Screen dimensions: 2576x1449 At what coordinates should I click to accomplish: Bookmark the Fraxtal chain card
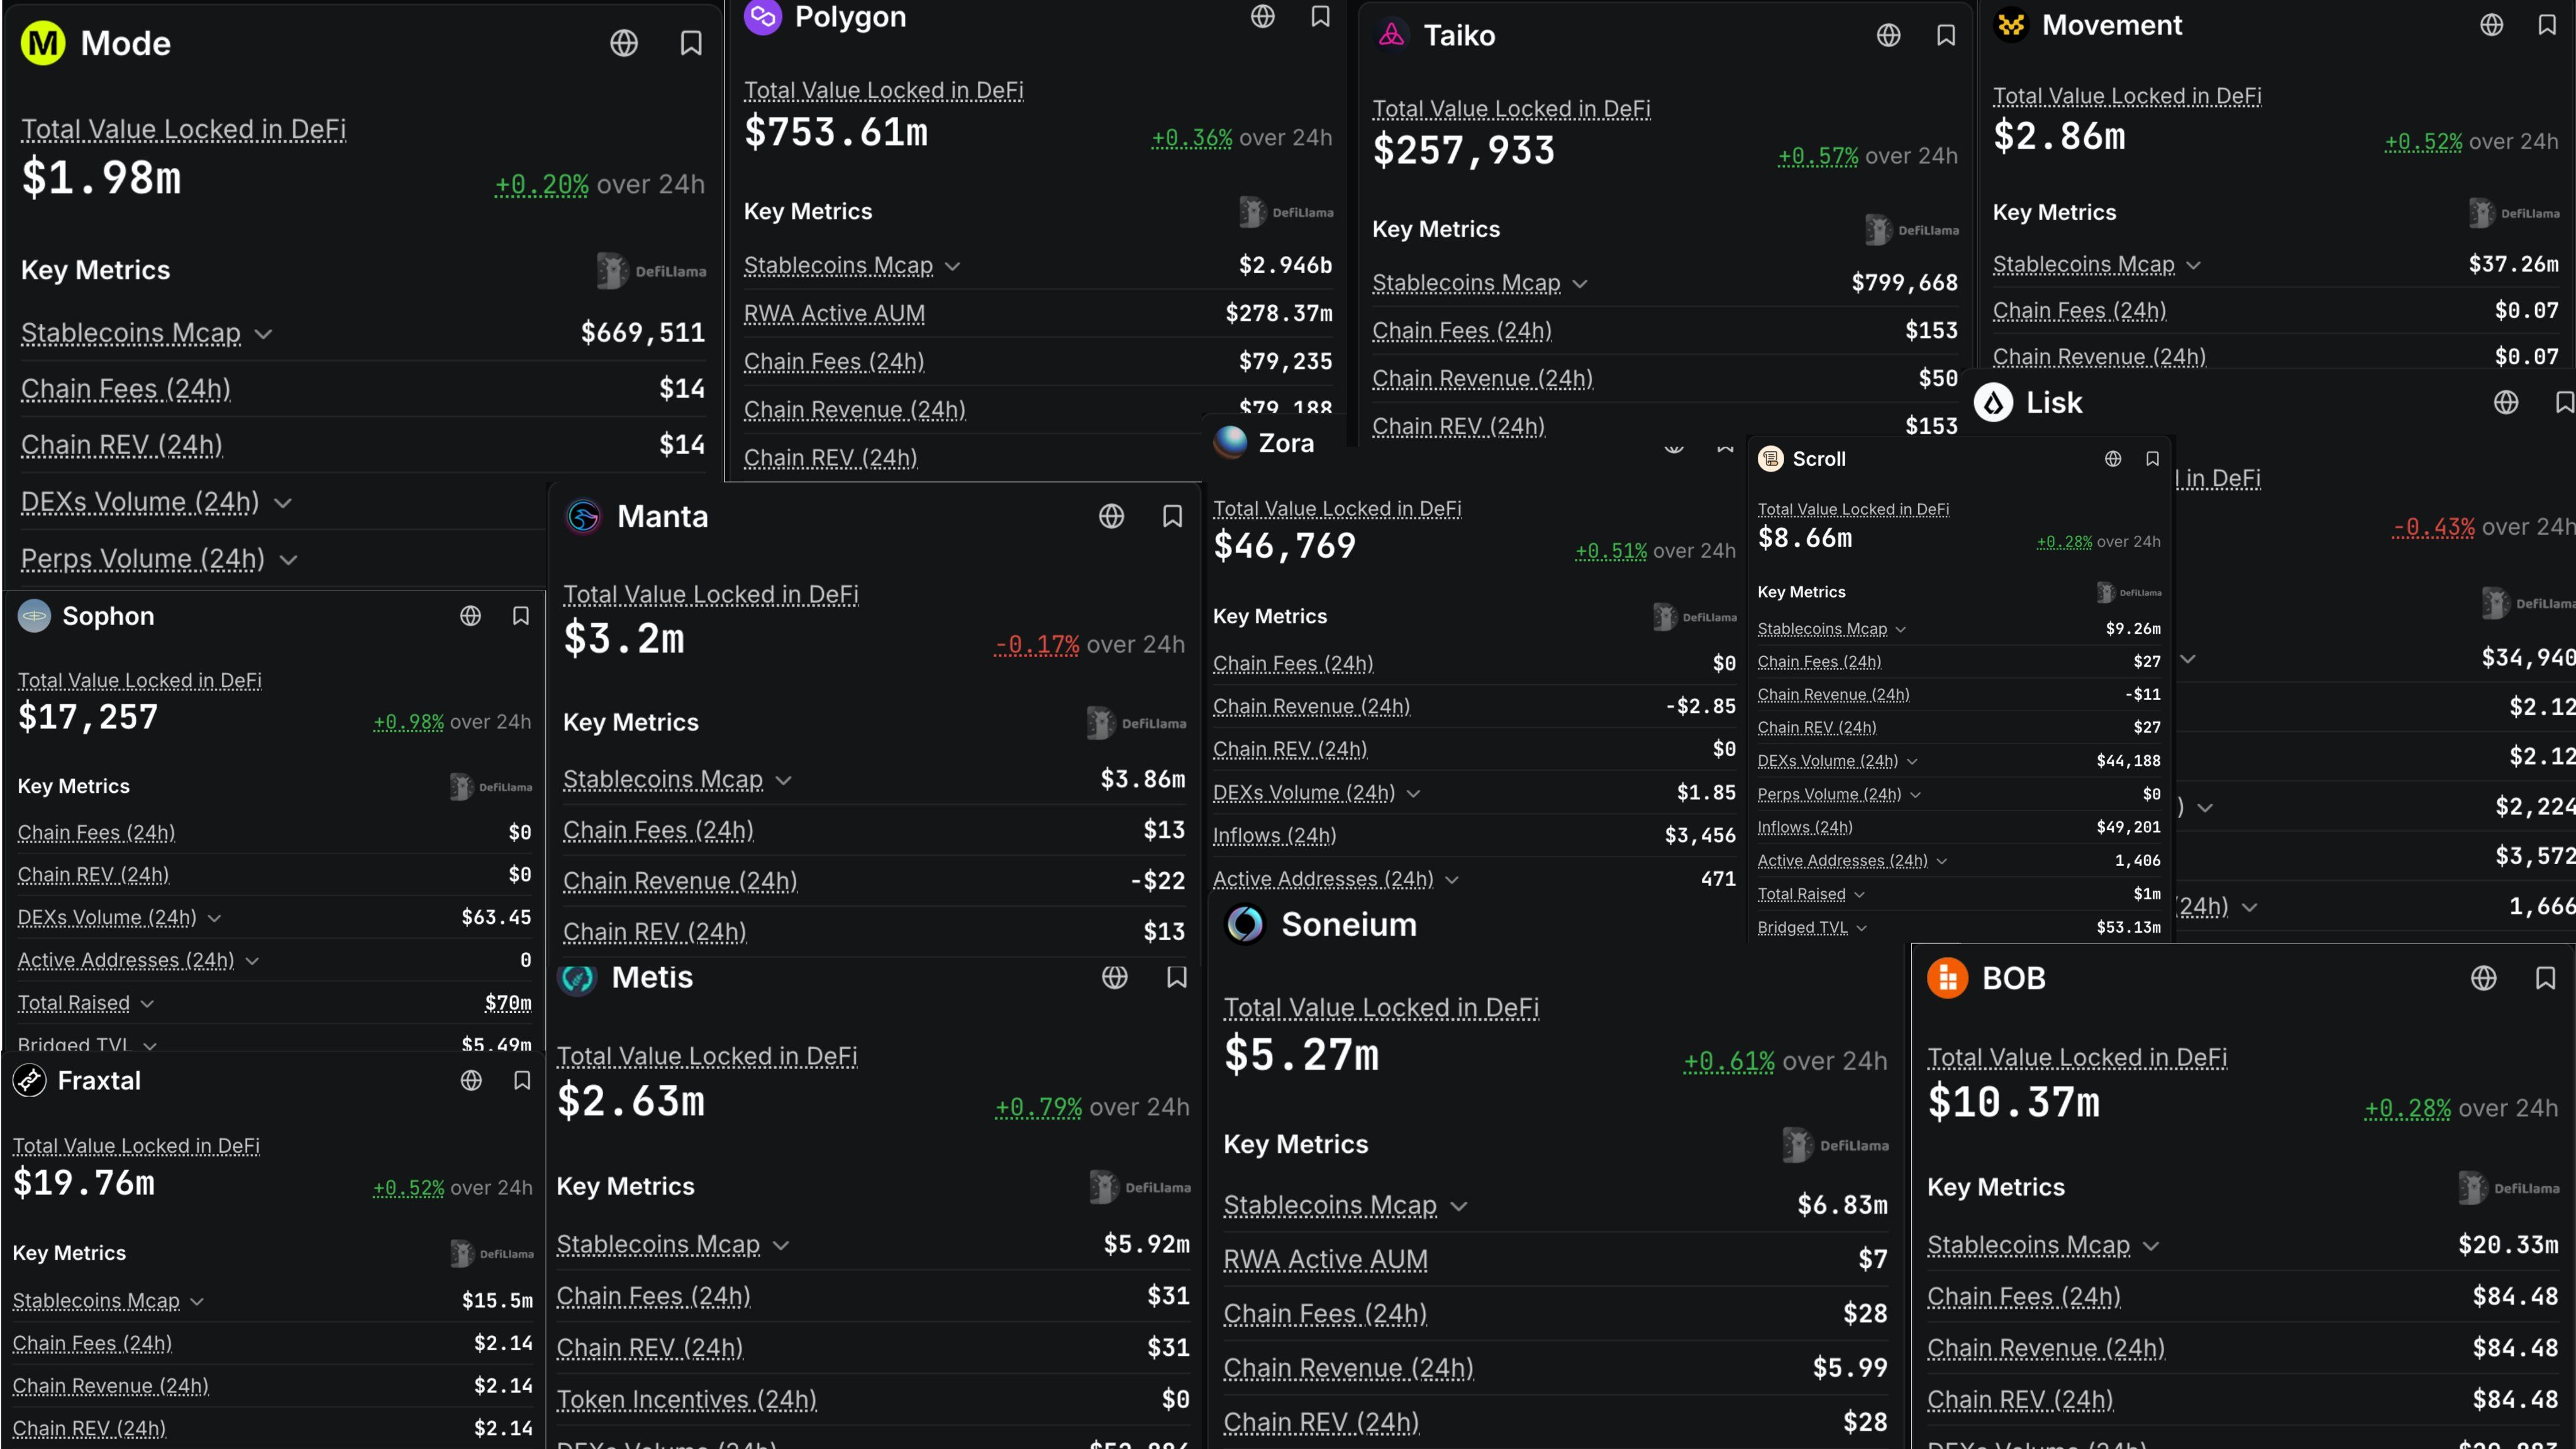point(521,1081)
